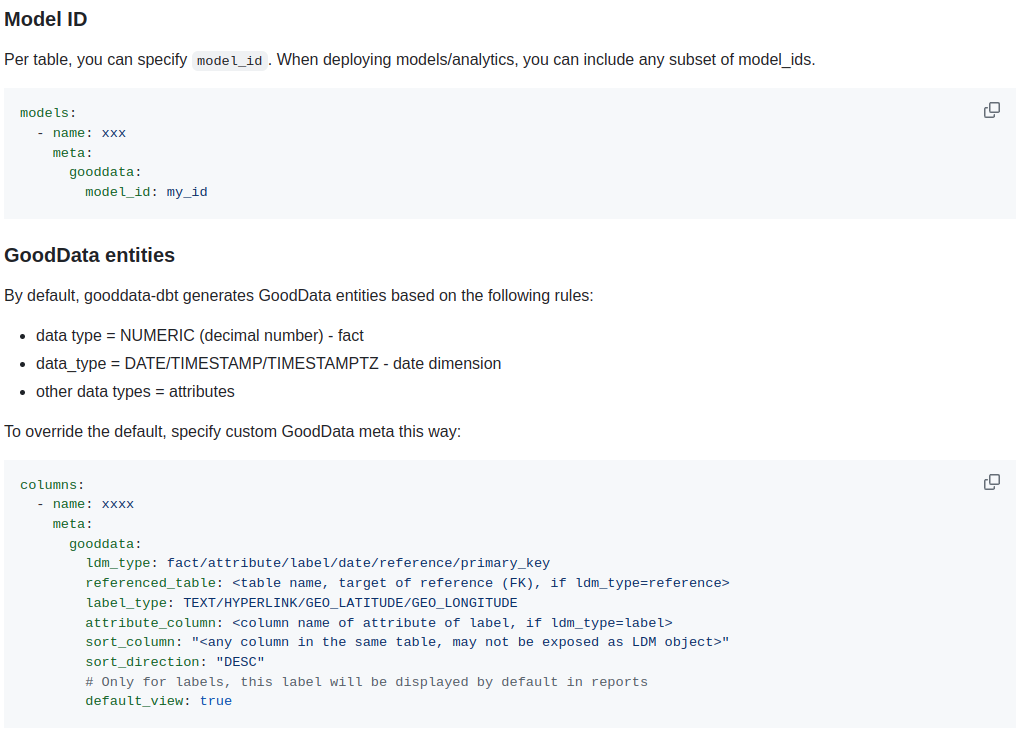Viewport: 1022px width, 733px height.
Task: Select the inline model_id code span
Action: click(x=228, y=60)
